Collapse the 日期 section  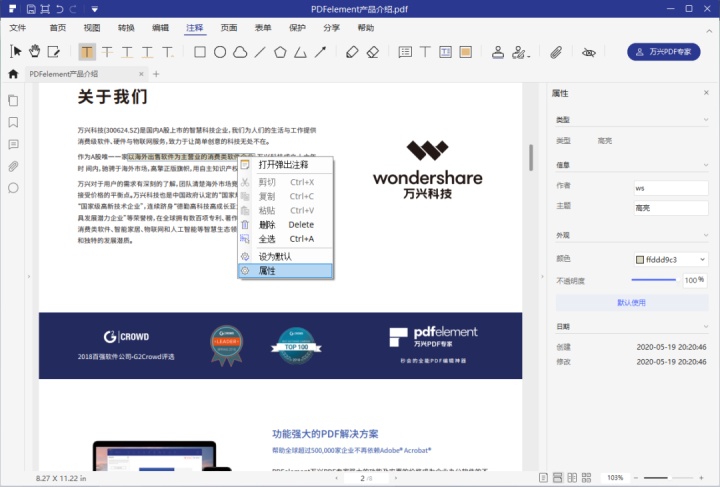706,326
